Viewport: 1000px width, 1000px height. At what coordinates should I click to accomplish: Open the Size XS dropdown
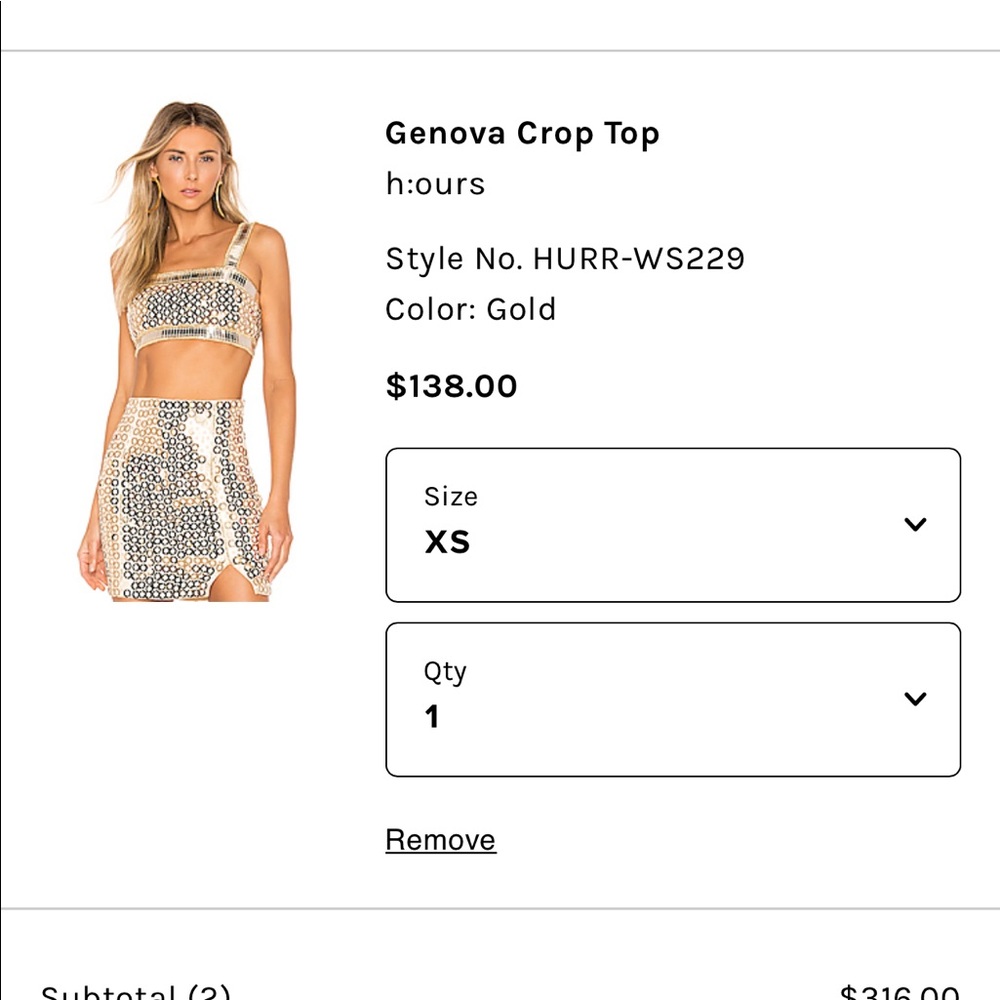tap(673, 525)
